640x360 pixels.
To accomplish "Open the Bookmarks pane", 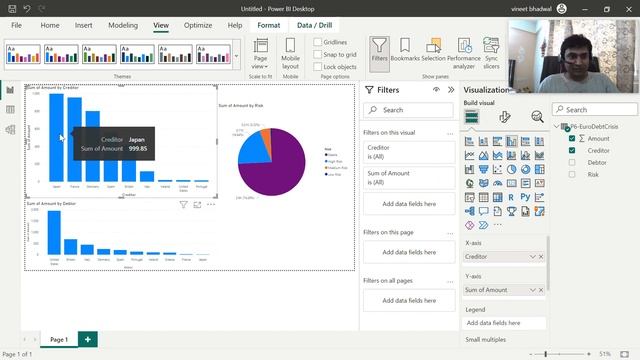I will 405,50.
